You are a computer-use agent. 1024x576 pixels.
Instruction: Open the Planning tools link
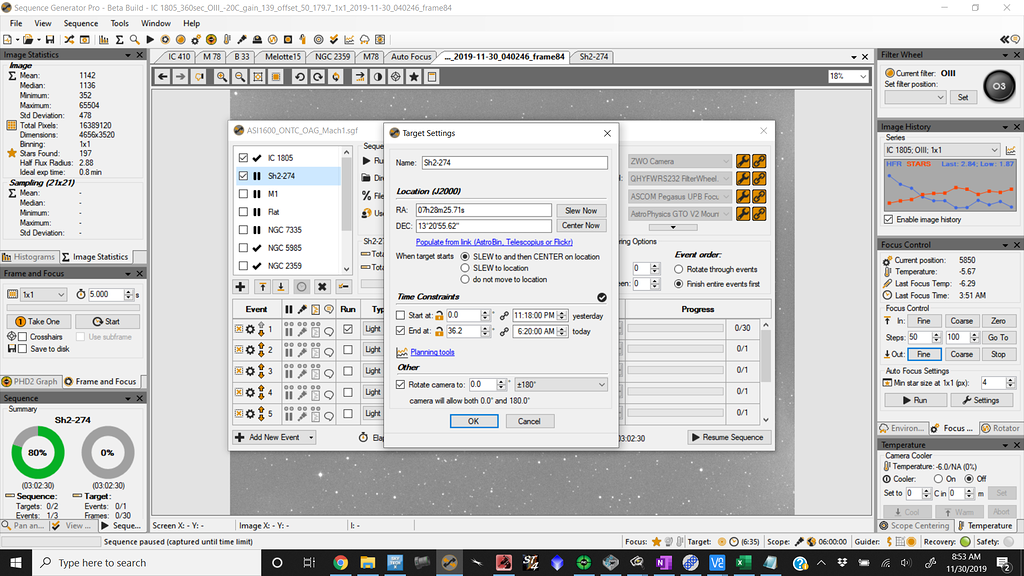pos(432,352)
